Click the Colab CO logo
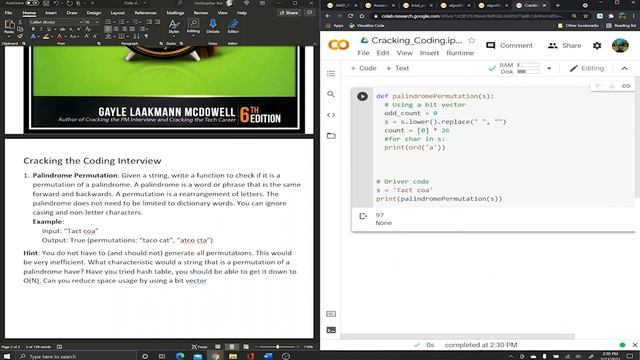 pyautogui.click(x=339, y=45)
